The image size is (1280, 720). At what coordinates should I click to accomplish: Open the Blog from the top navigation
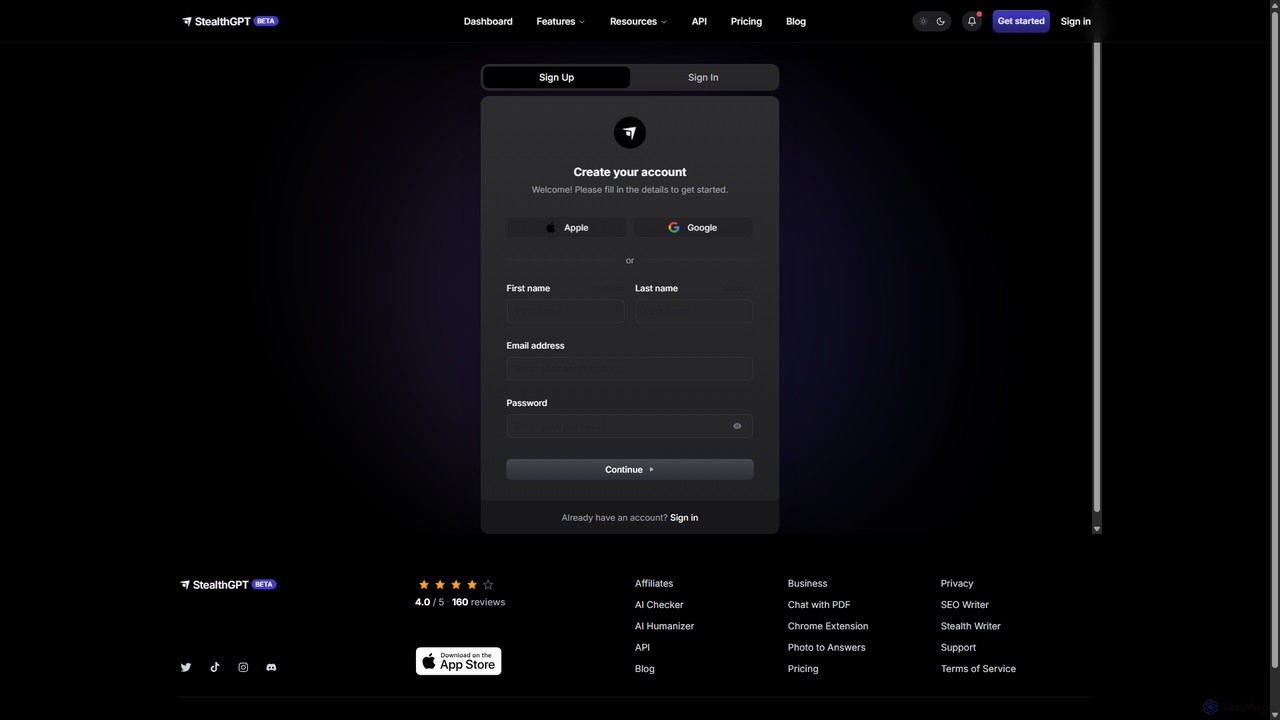coord(796,21)
